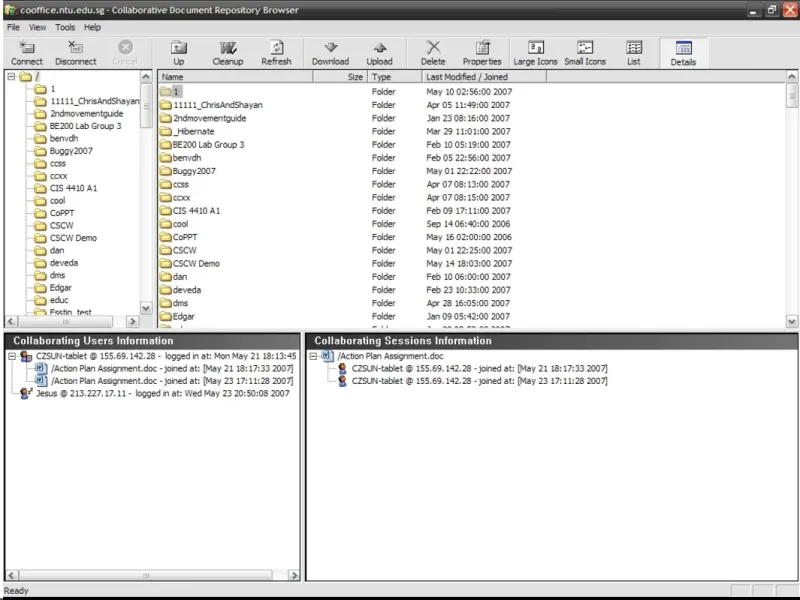Click document icon joined May 21 in Users panel
This screenshot has height=600, width=800.
pyautogui.click(x=41, y=368)
